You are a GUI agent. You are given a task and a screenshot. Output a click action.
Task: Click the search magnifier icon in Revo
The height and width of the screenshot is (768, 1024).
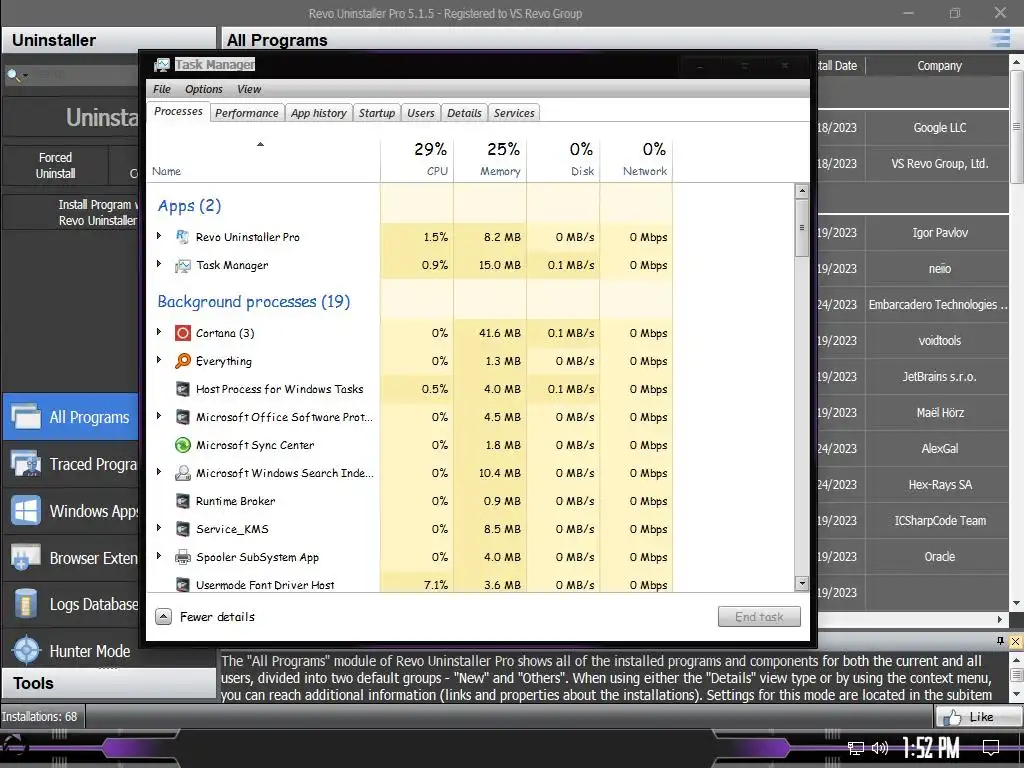point(13,75)
